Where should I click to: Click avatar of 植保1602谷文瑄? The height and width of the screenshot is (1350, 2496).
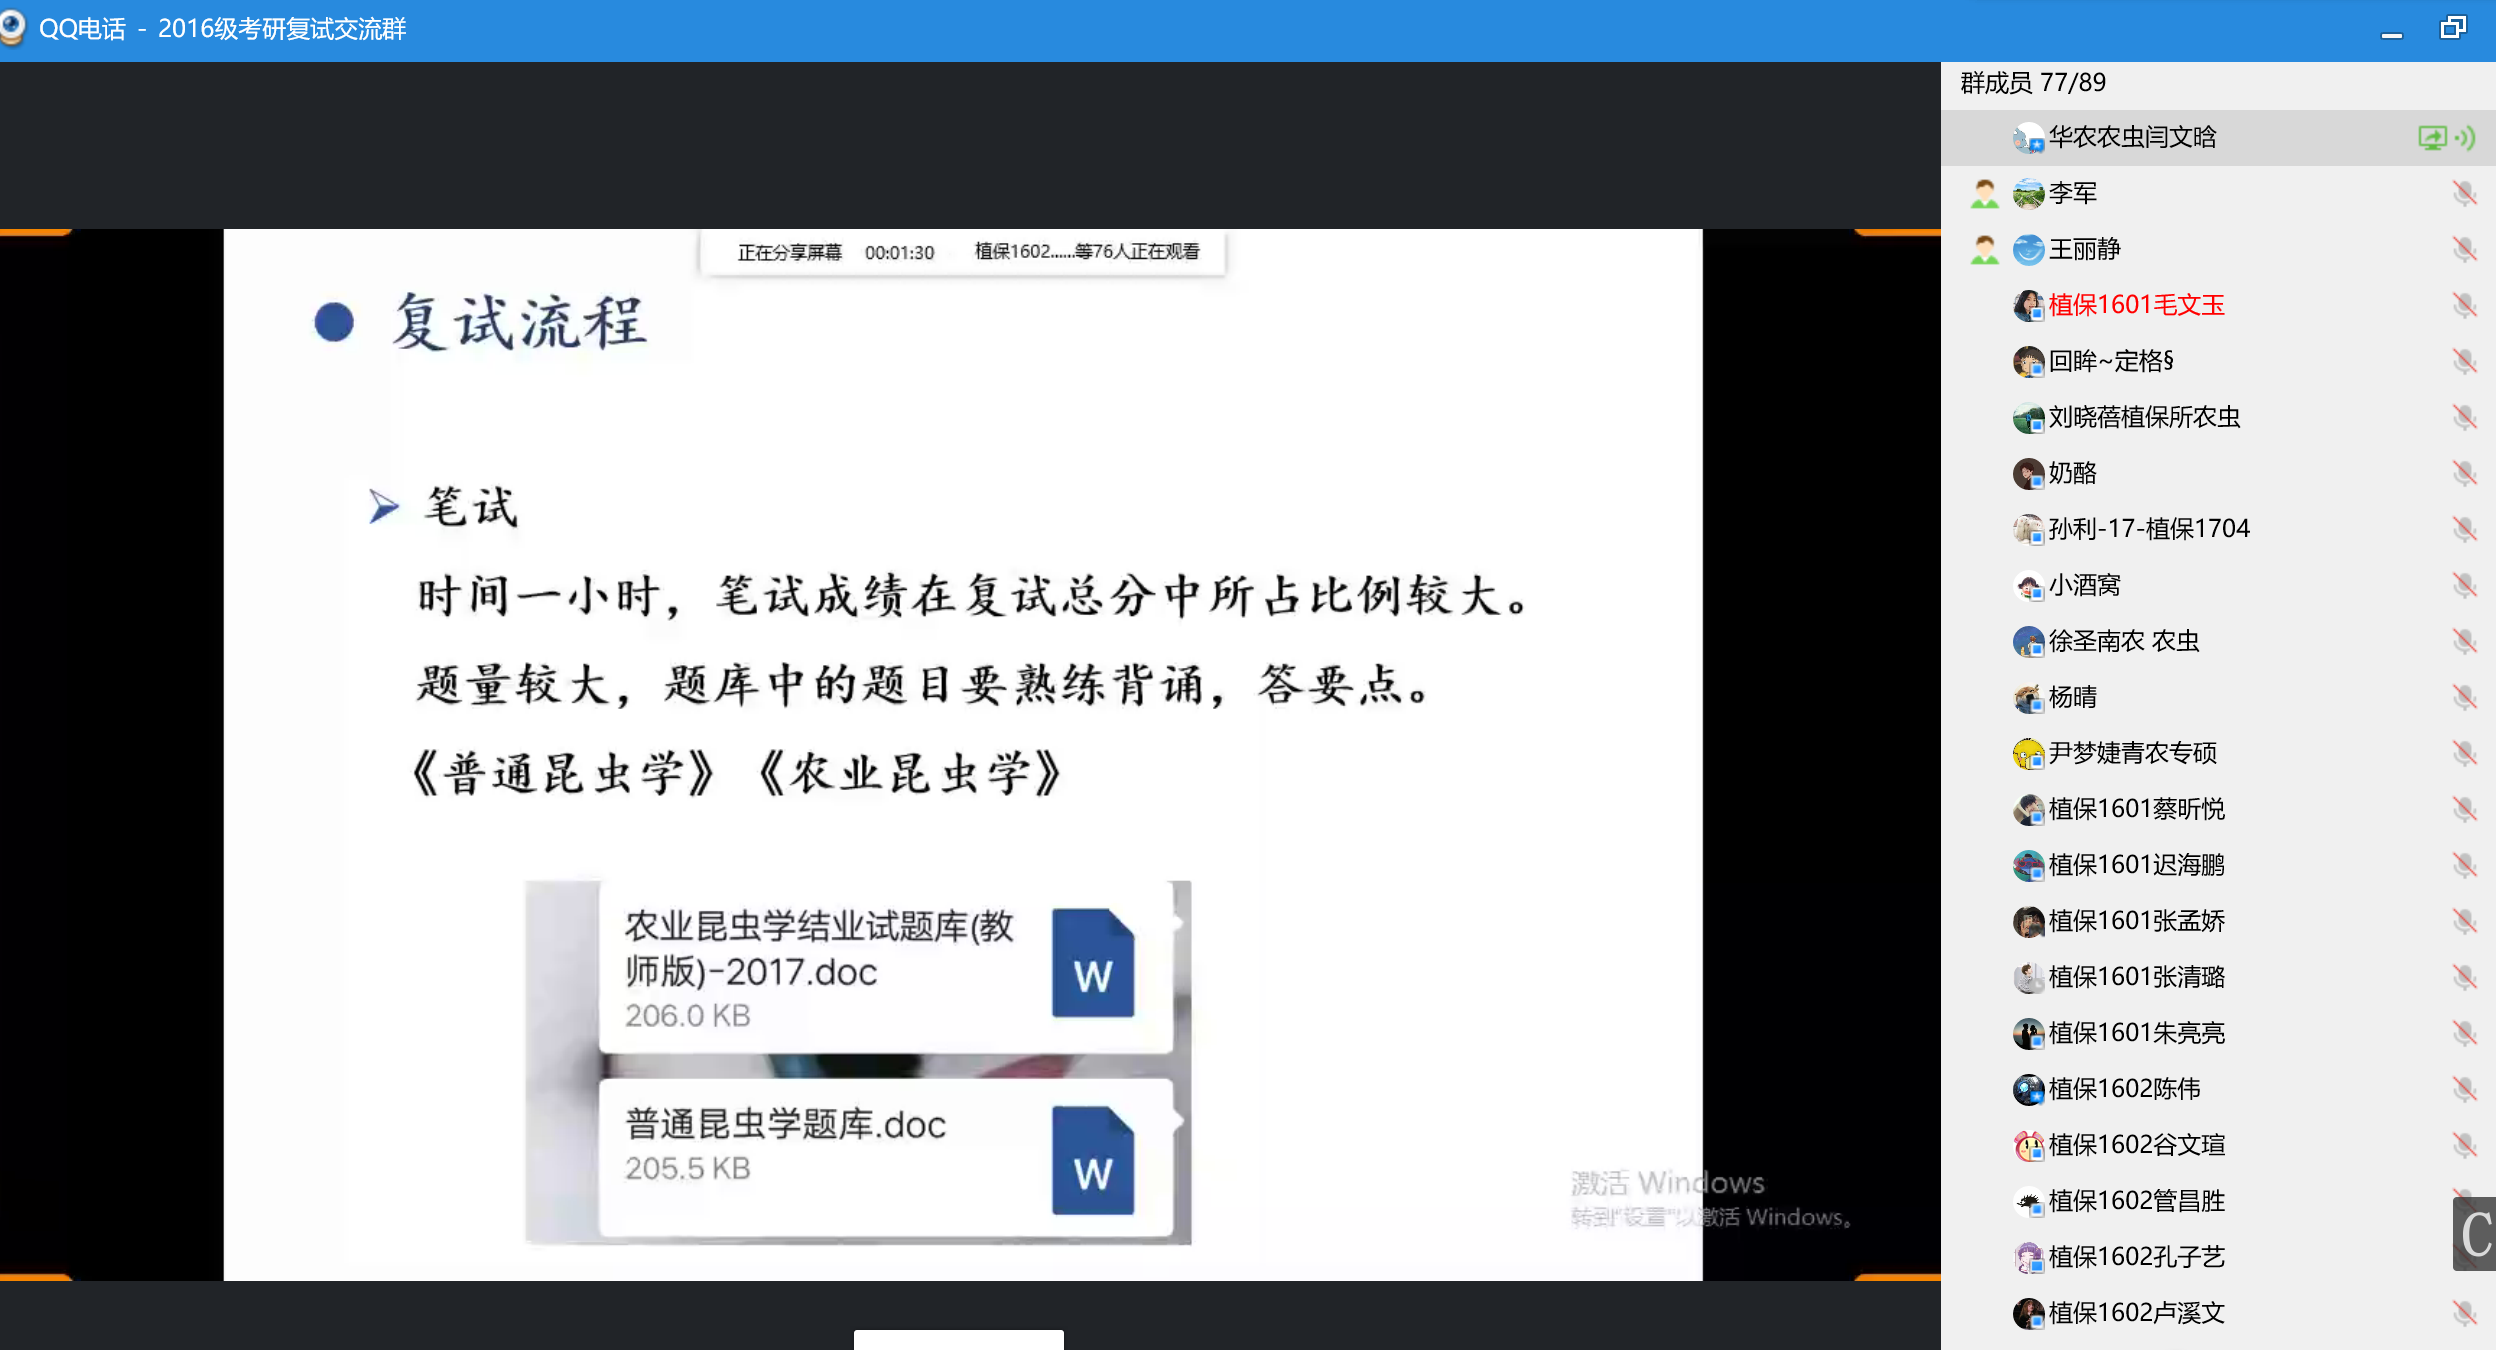click(2028, 1145)
